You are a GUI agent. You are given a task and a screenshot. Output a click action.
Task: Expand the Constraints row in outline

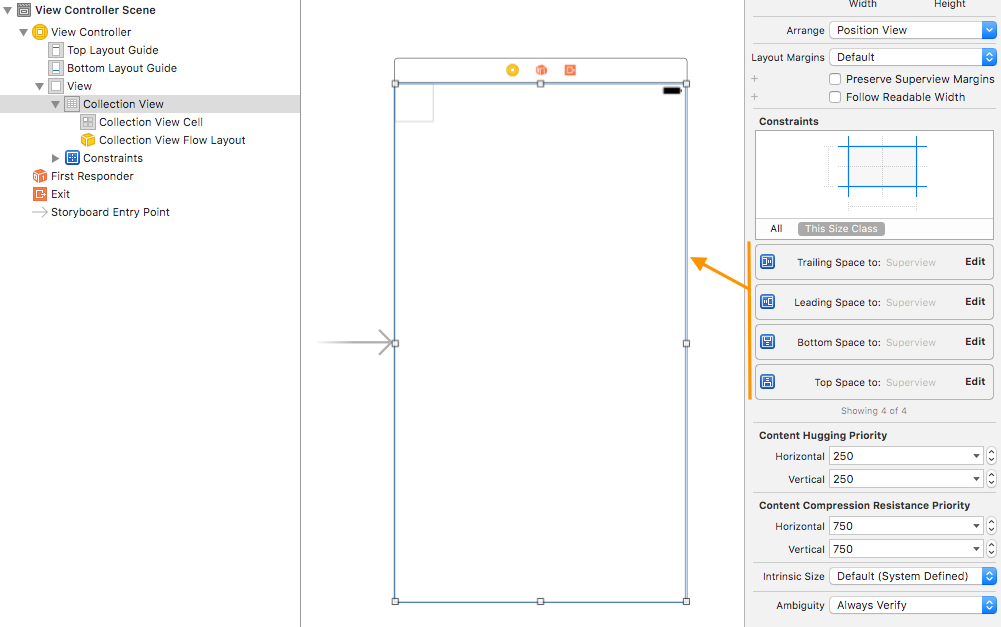[56, 158]
